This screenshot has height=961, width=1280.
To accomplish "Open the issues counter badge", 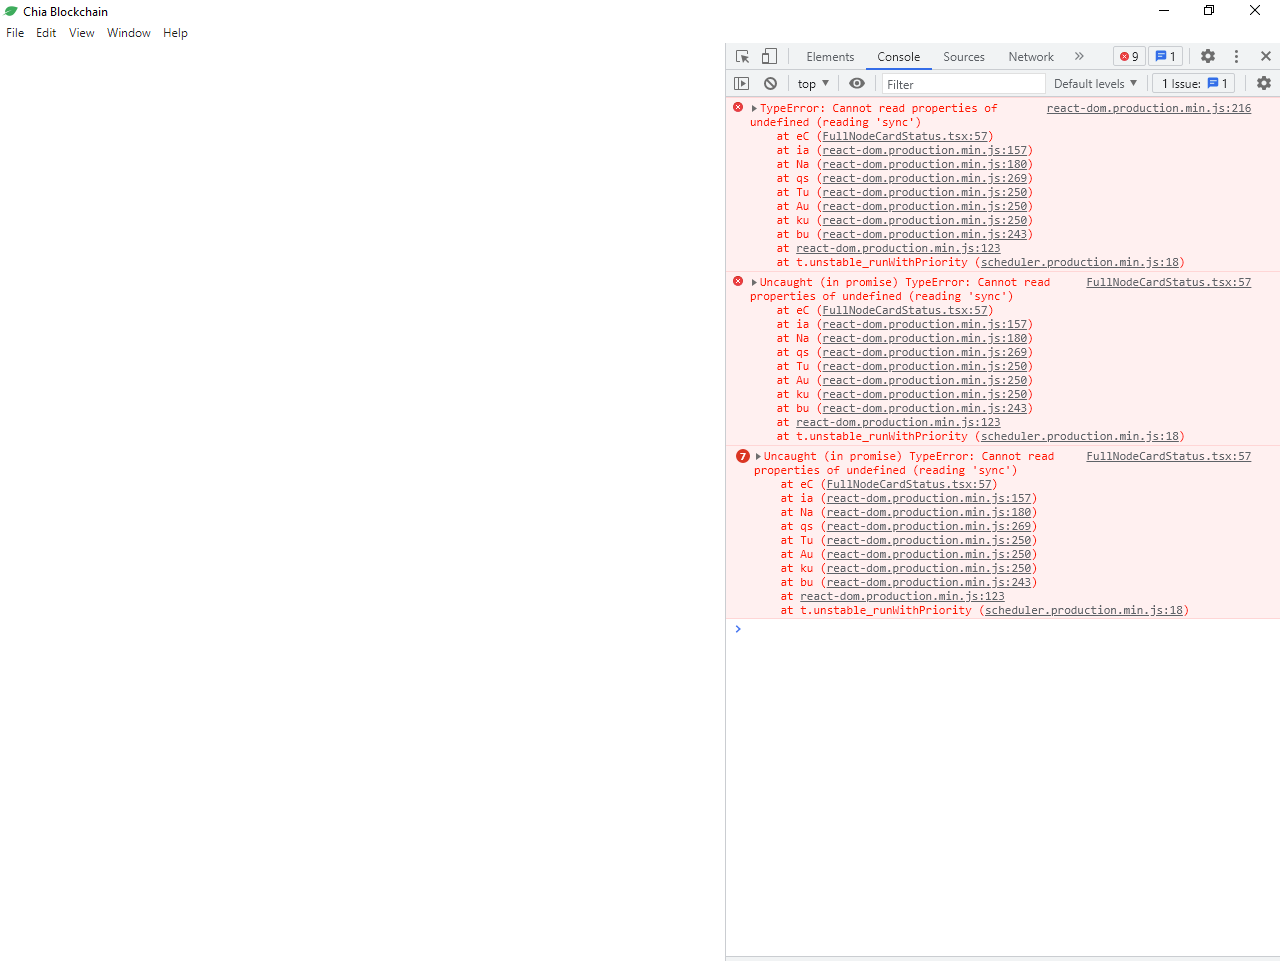I will (1166, 56).
